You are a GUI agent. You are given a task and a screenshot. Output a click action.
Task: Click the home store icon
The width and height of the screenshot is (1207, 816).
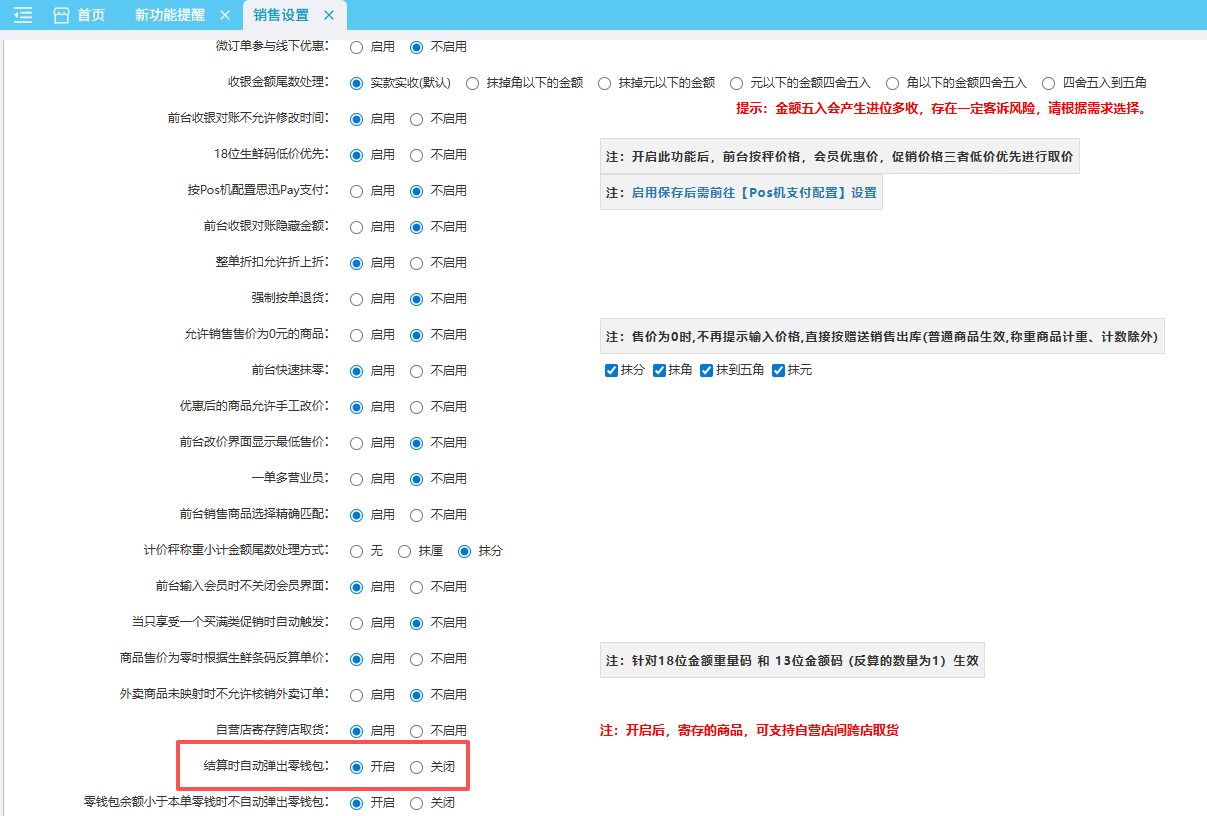pyautogui.click(x=62, y=15)
